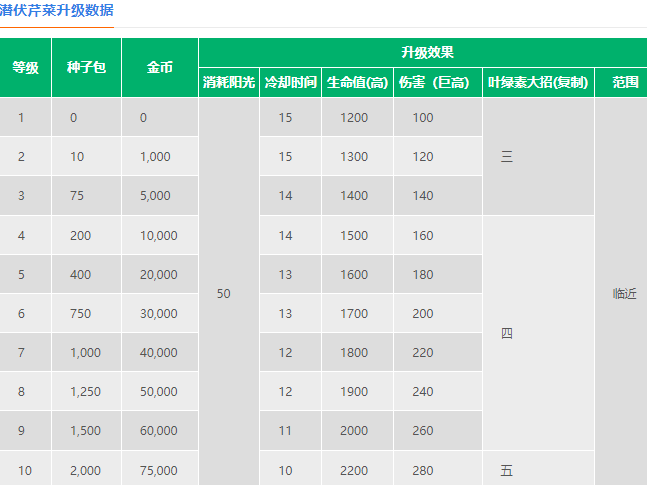Viewport: 647px width, 485px height.
Task: Click the 五 chlorophyll ability cell
Action: click(x=538, y=470)
